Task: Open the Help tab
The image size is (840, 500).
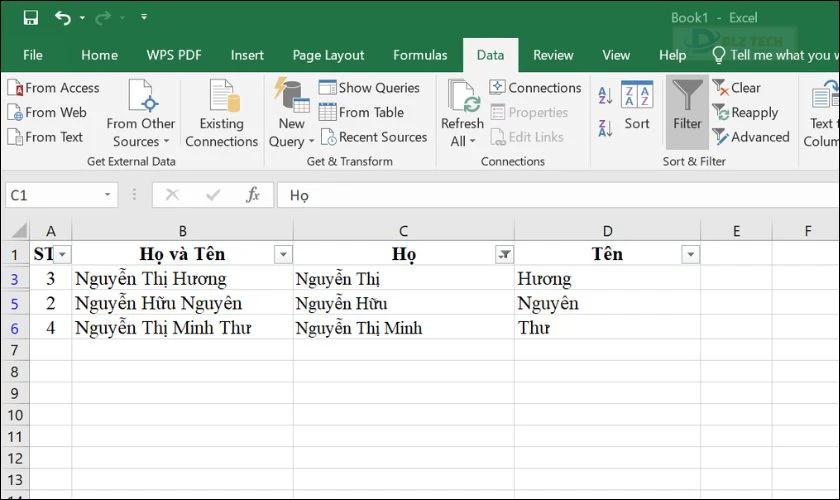Action: point(672,55)
